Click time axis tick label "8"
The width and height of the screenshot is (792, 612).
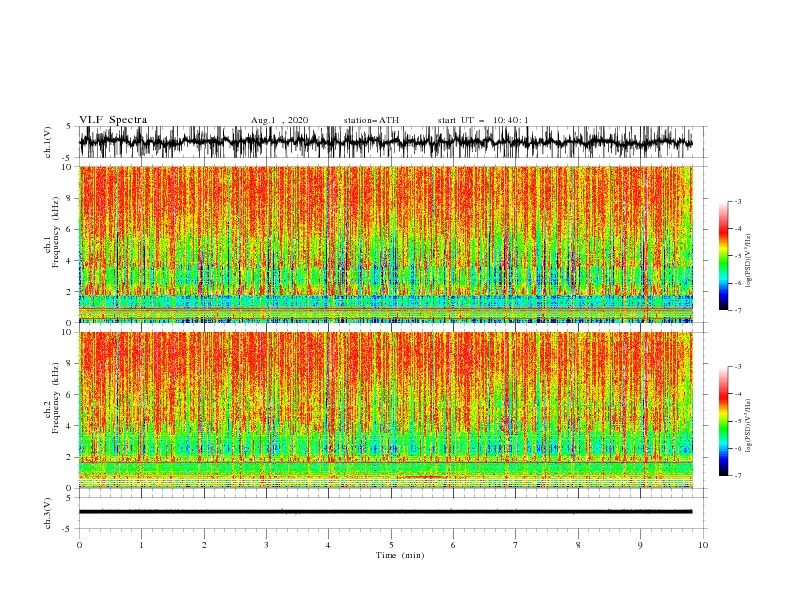point(578,545)
